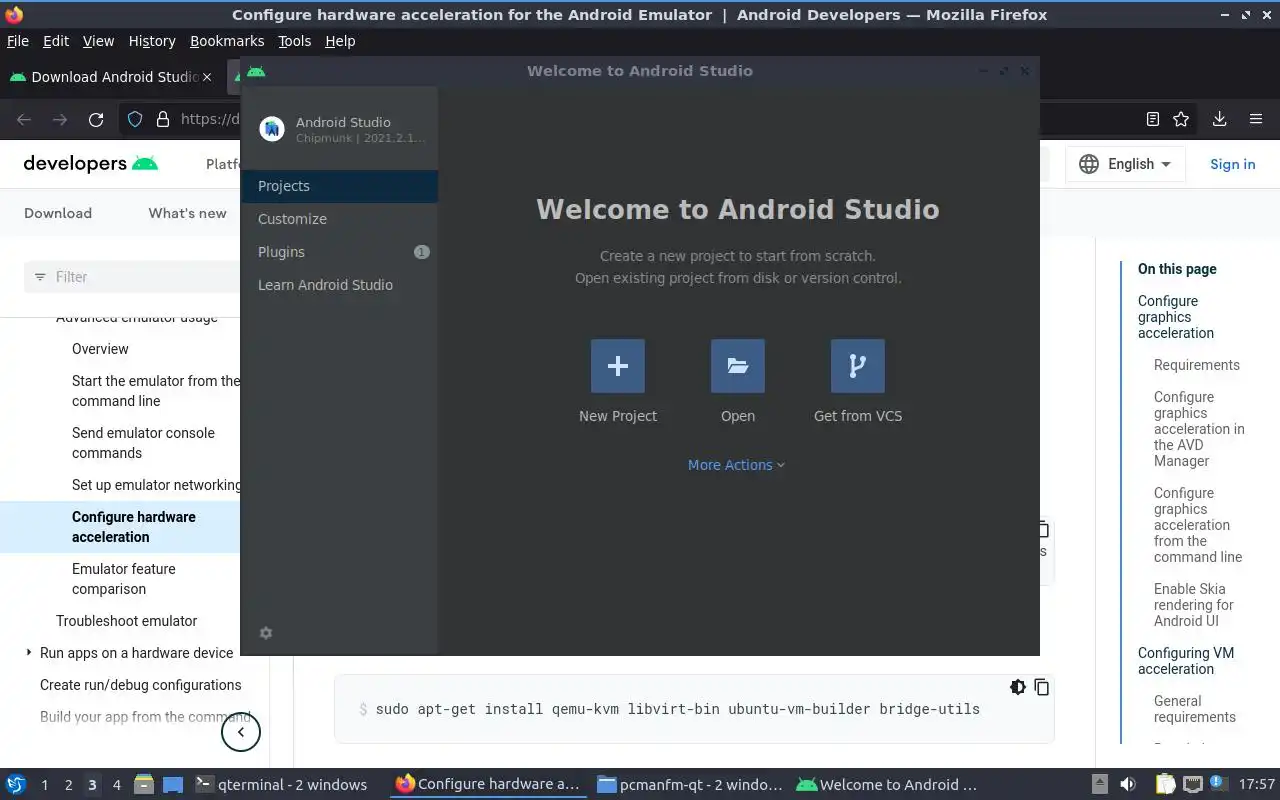This screenshot has width=1280, height=800.
Task: Open the Firefox Tools menu
Action: [294, 41]
